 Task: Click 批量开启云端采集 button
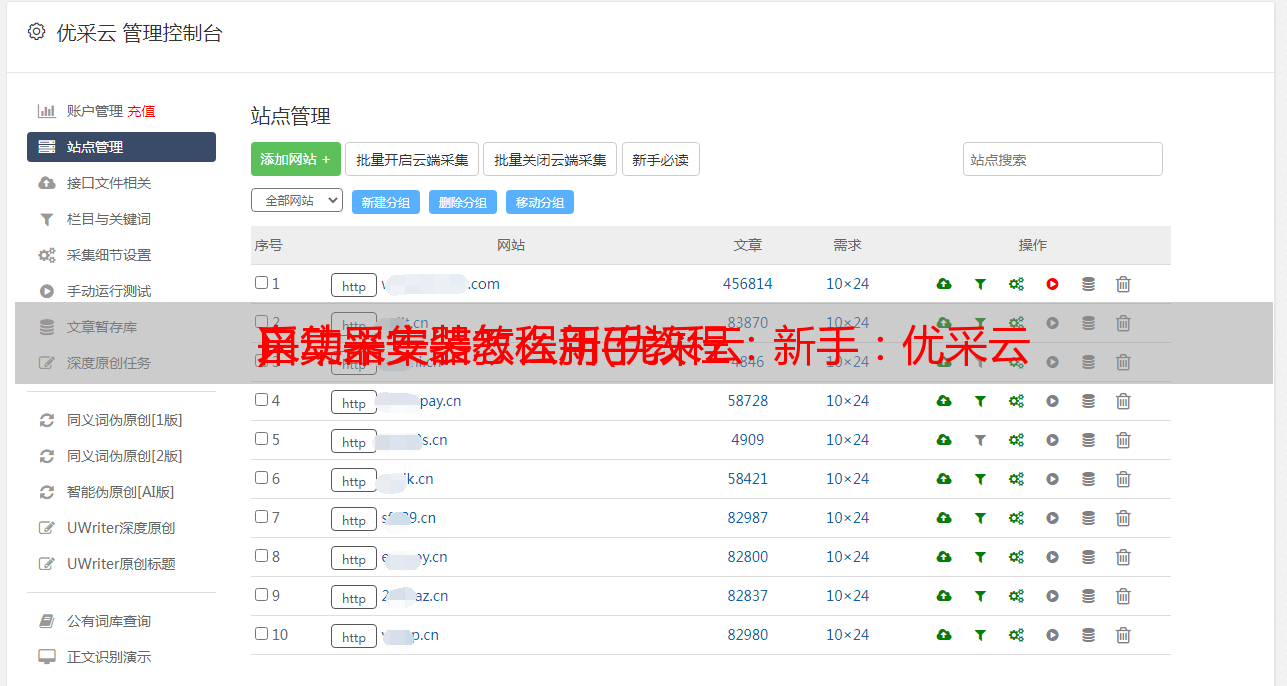[413, 159]
